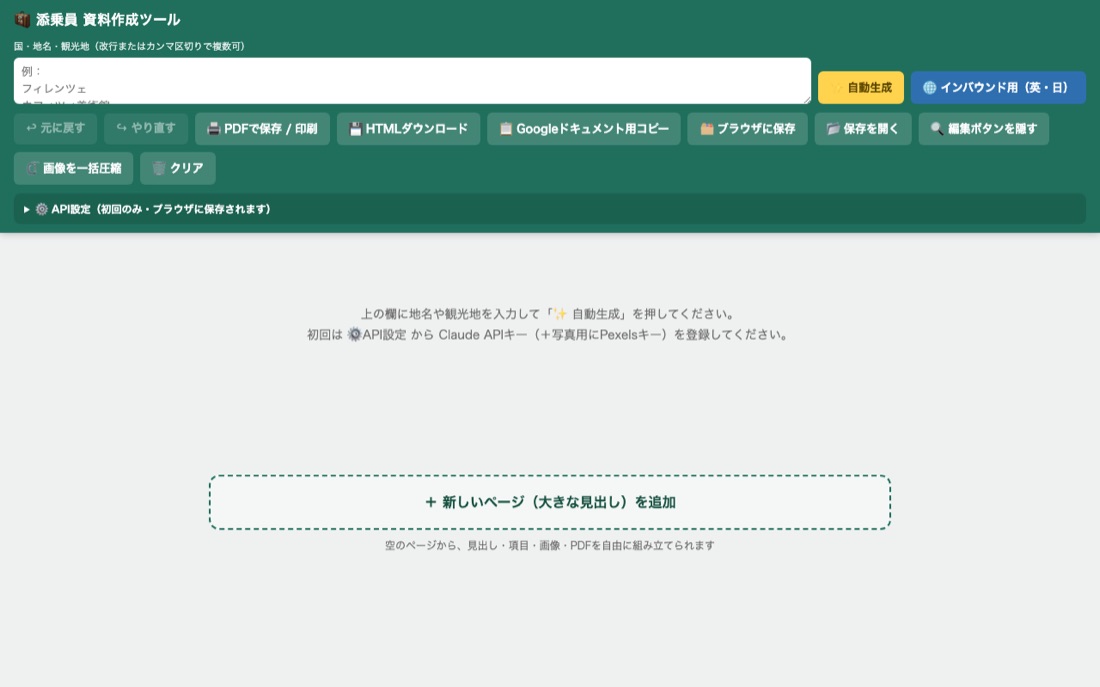This screenshot has width=1100, height=687.
Task: Click the box icon on ブラウザに保存
Action: [x=706, y=129]
